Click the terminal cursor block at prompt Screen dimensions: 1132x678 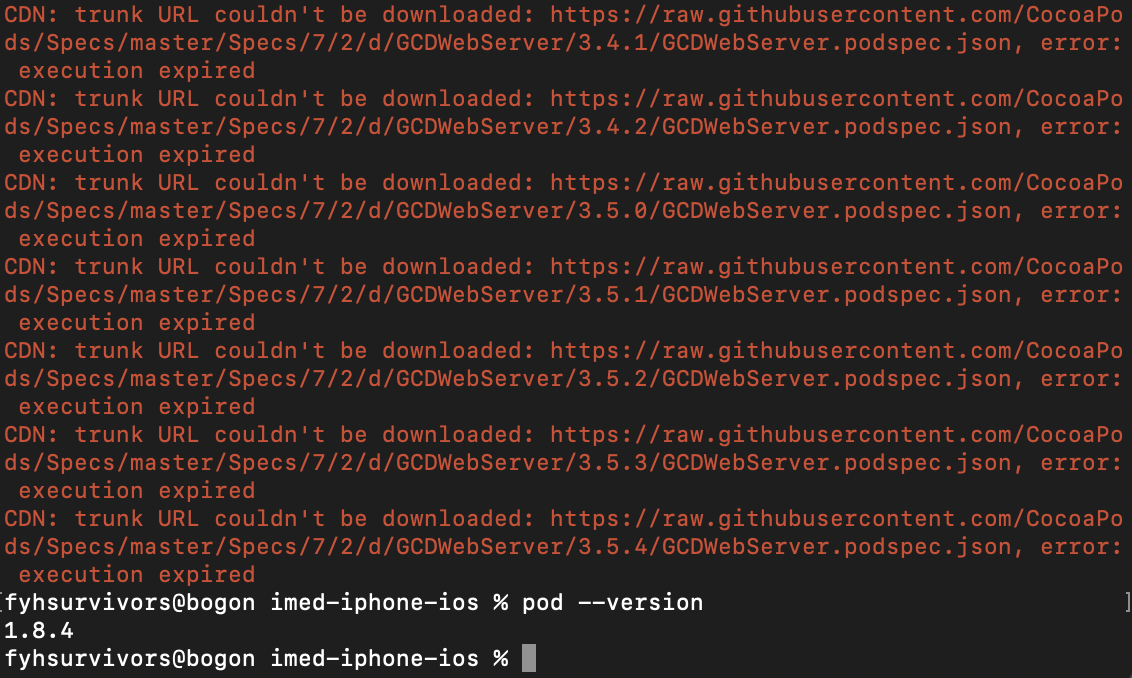[x=528, y=658]
